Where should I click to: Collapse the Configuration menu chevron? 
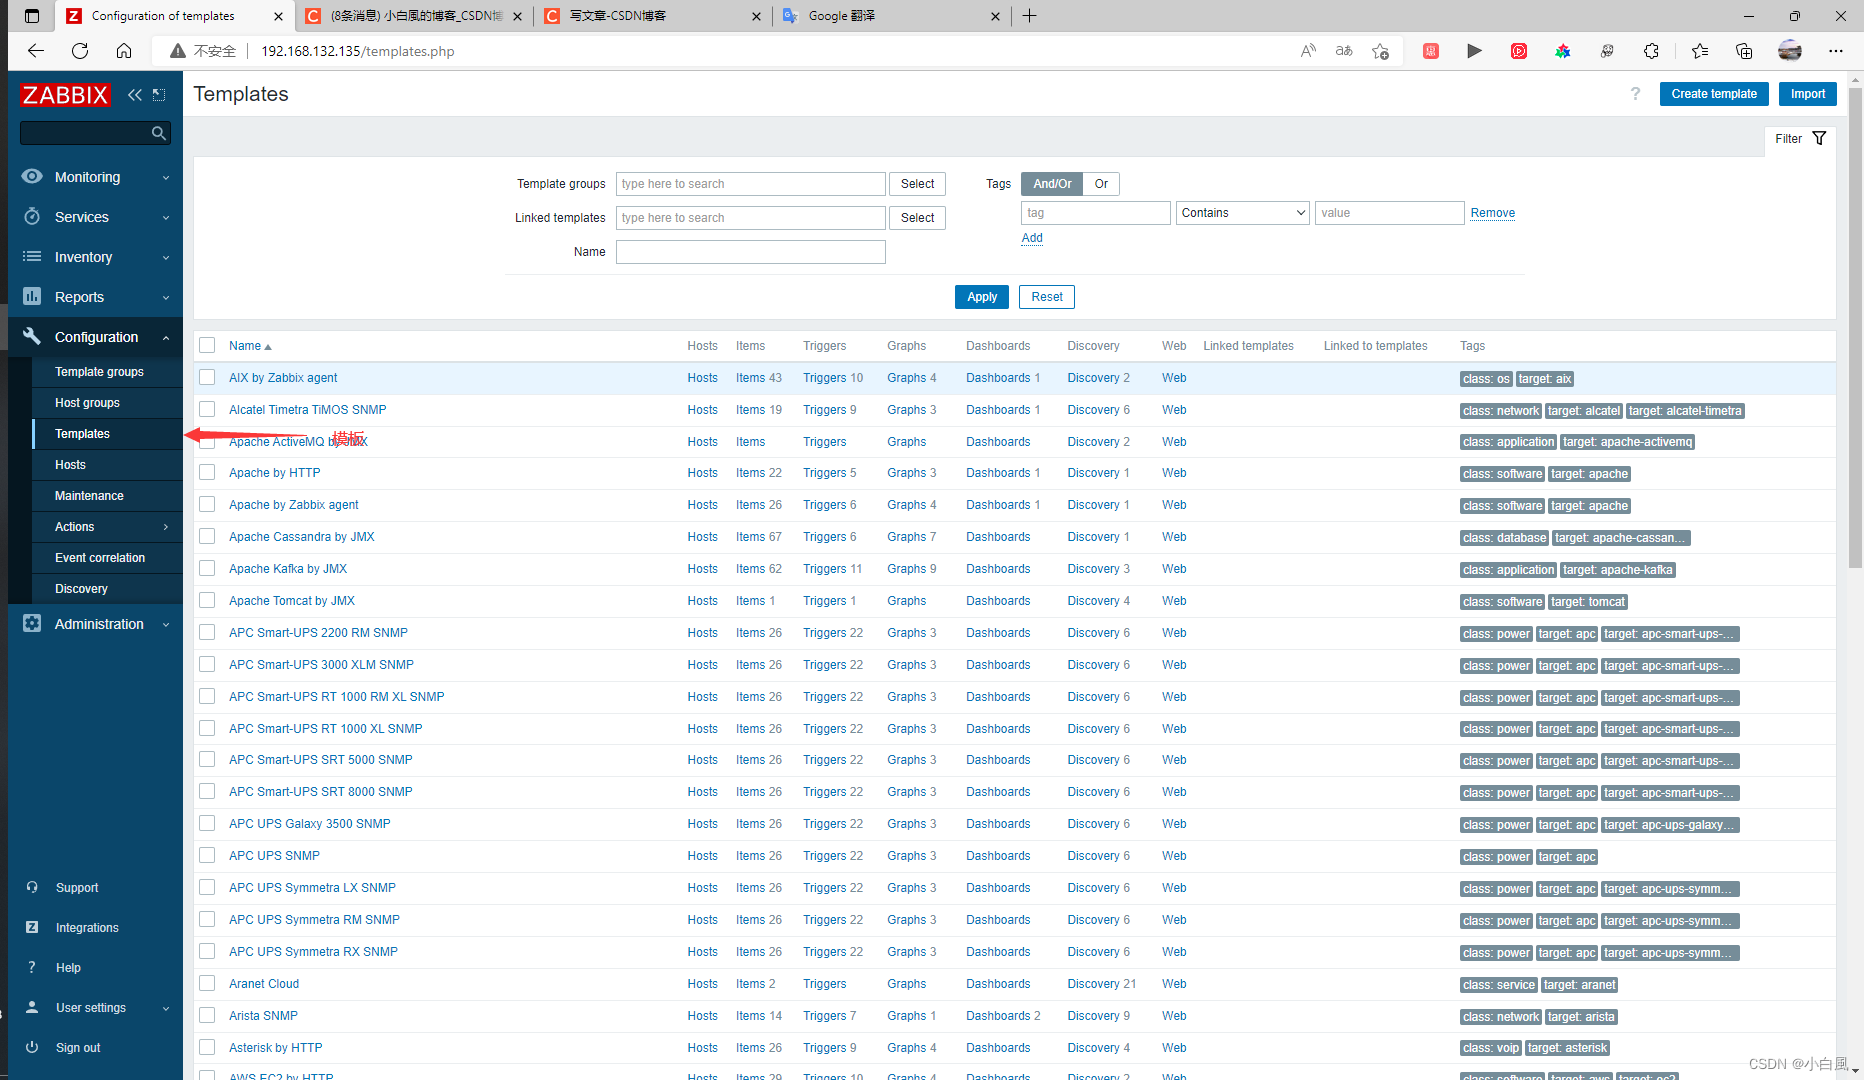166,337
